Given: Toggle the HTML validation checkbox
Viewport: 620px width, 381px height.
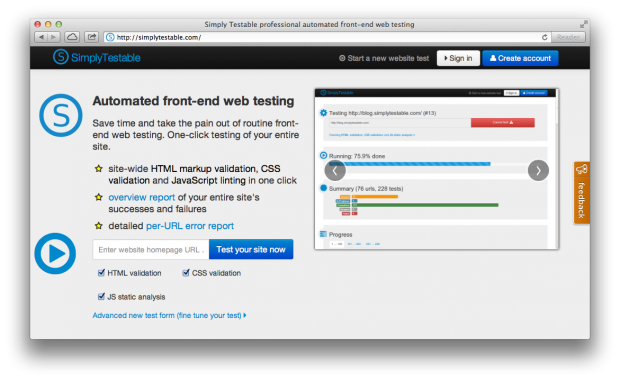Looking at the screenshot, I should click(101, 273).
